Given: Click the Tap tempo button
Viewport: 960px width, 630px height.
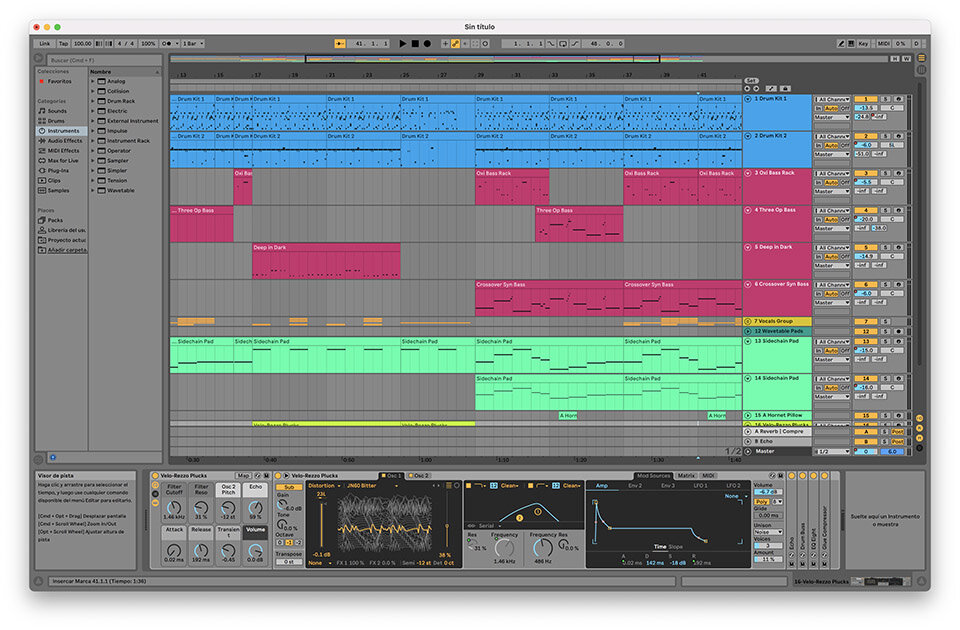Looking at the screenshot, I should coord(63,44).
